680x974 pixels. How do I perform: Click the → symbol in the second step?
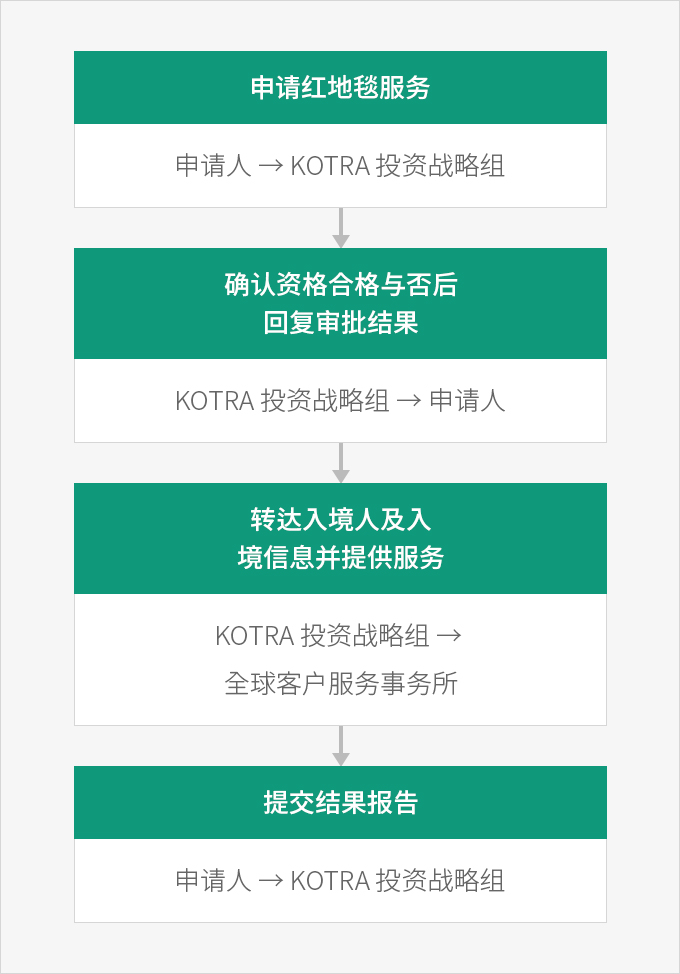pyautogui.click(x=409, y=401)
